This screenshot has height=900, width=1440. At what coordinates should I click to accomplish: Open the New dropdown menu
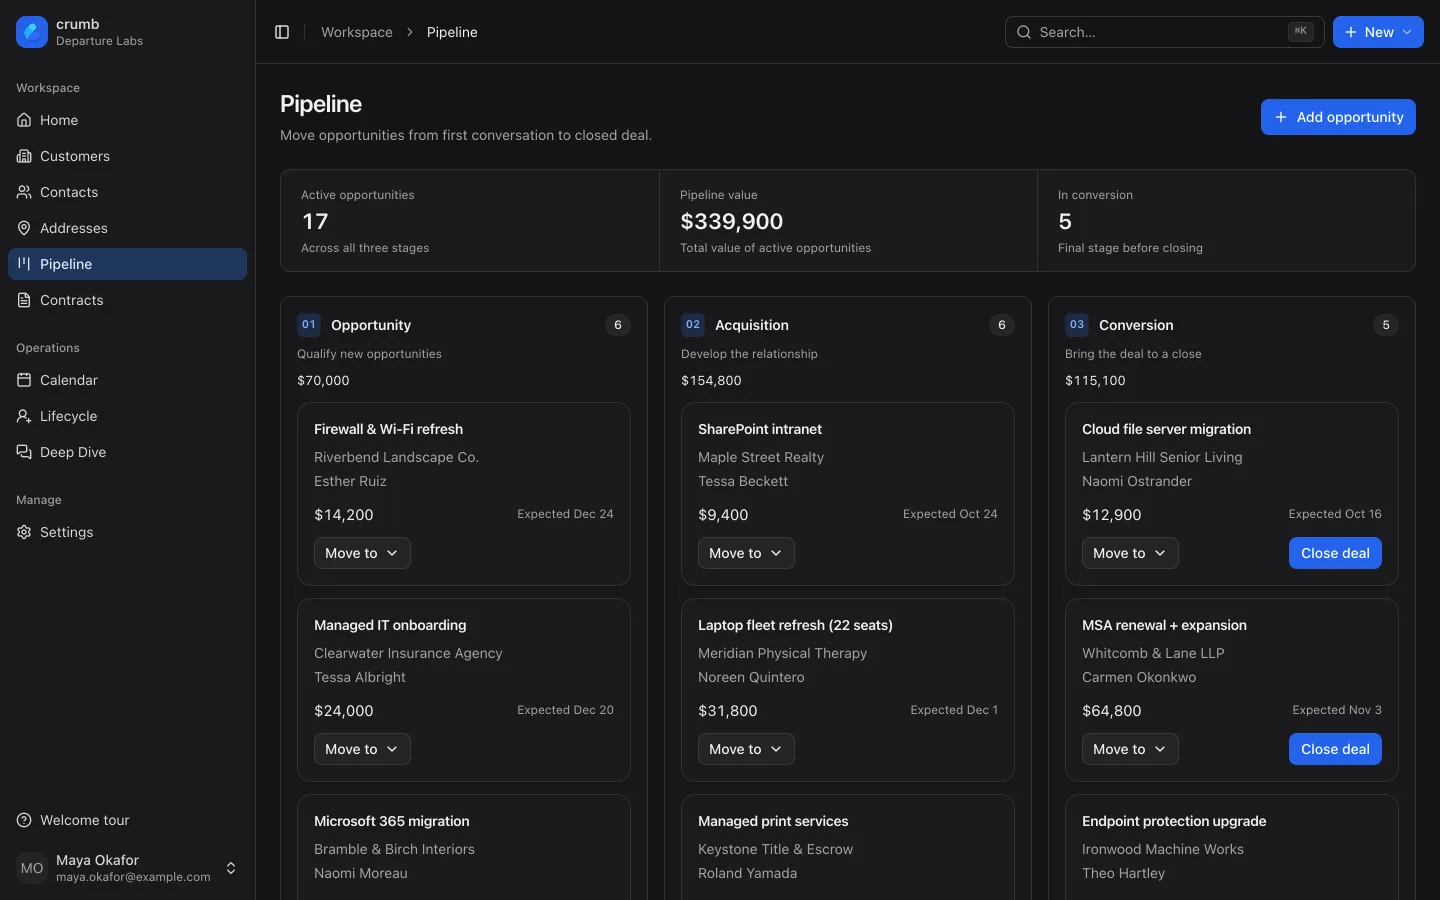[x=1378, y=32]
